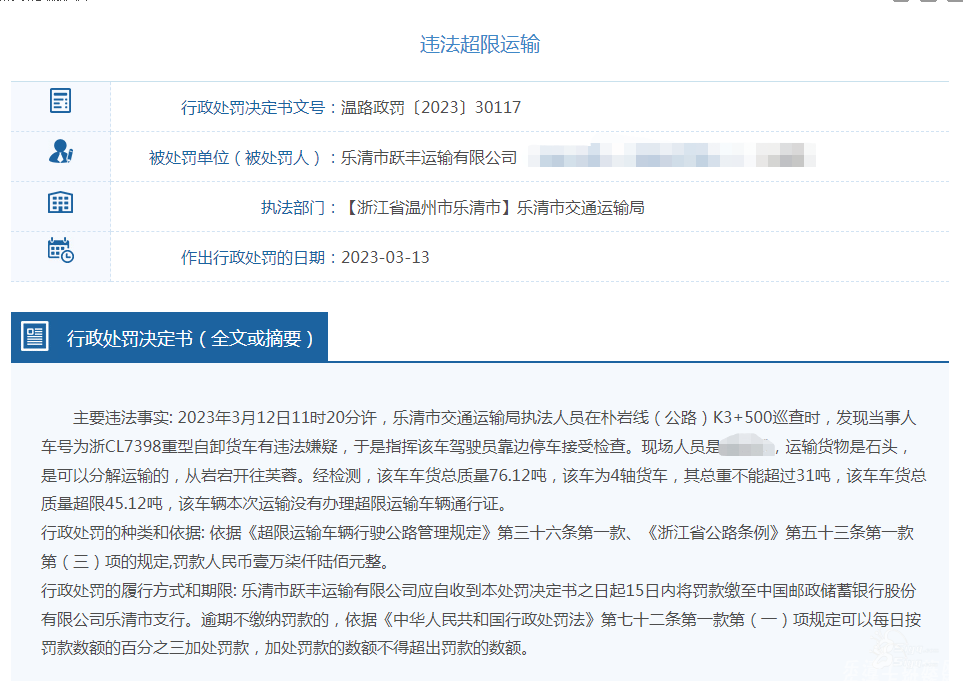Click the company name 乐清市跃丰运输有限公司

[429, 157]
